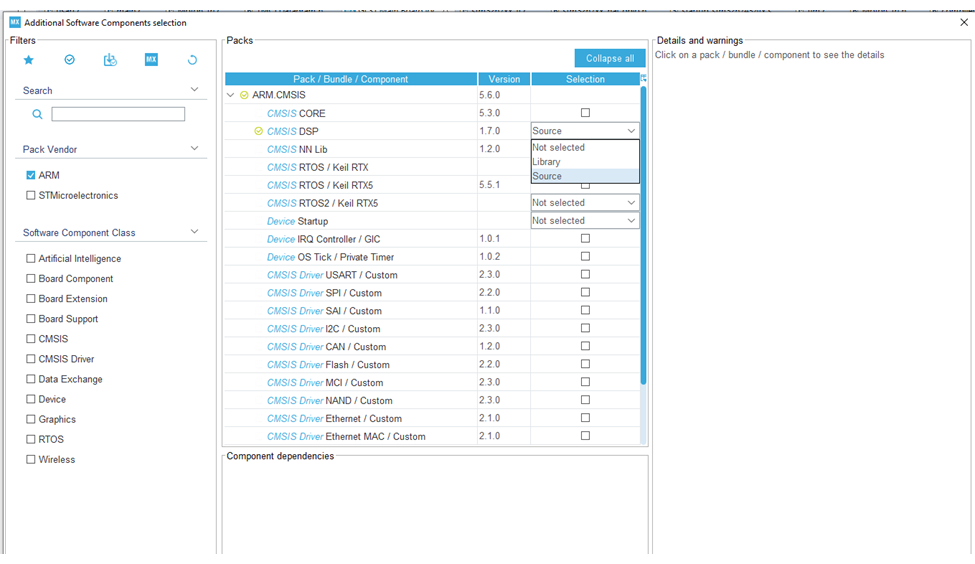975x564 pixels.
Task: Collapse the Search filter section
Action: (195, 90)
